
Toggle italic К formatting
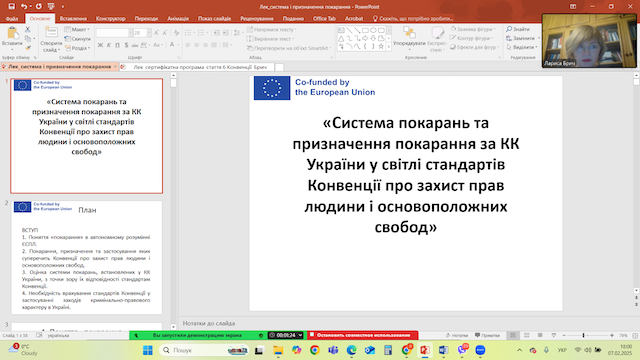(109, 45)
